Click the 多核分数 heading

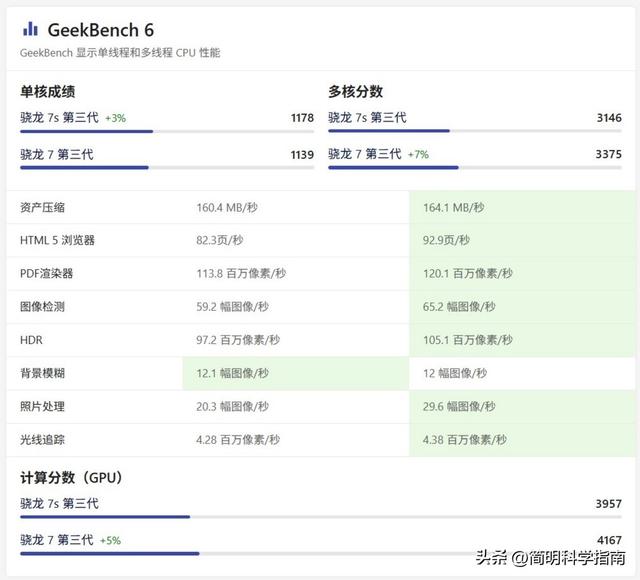coord(356,91)
